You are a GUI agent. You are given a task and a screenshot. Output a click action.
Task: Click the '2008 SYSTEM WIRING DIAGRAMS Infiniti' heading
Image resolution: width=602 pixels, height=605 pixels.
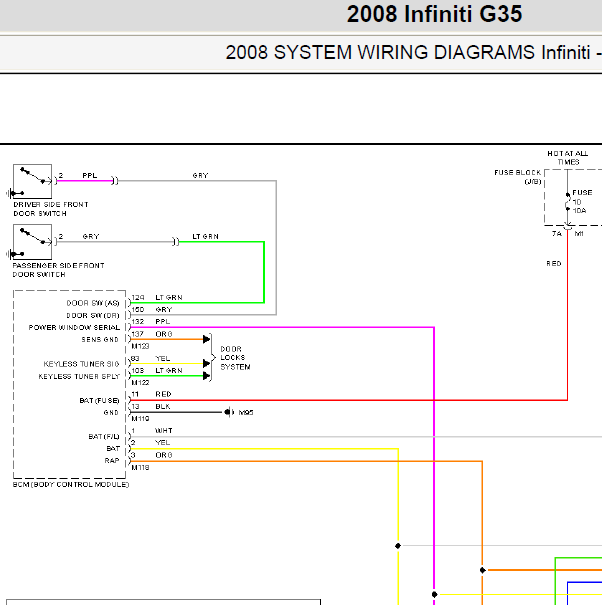[x=408, y=52]
